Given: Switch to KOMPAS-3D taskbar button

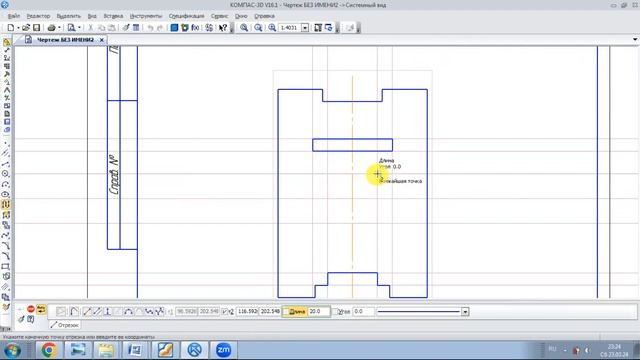Looking at the screenshot, I should [x=194, y=350].
